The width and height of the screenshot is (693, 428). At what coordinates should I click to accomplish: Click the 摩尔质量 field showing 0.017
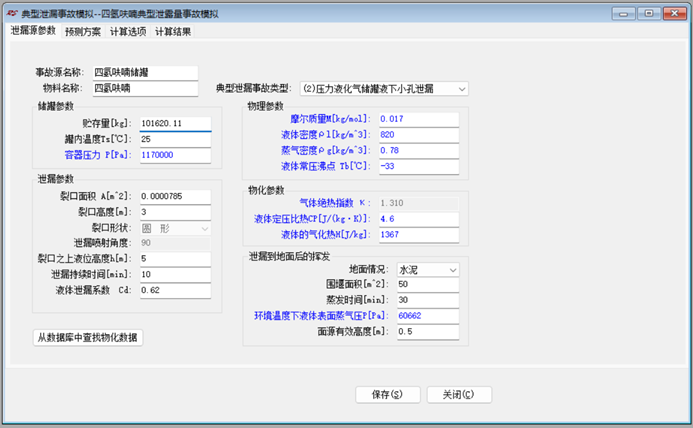[x=419, y=119]
